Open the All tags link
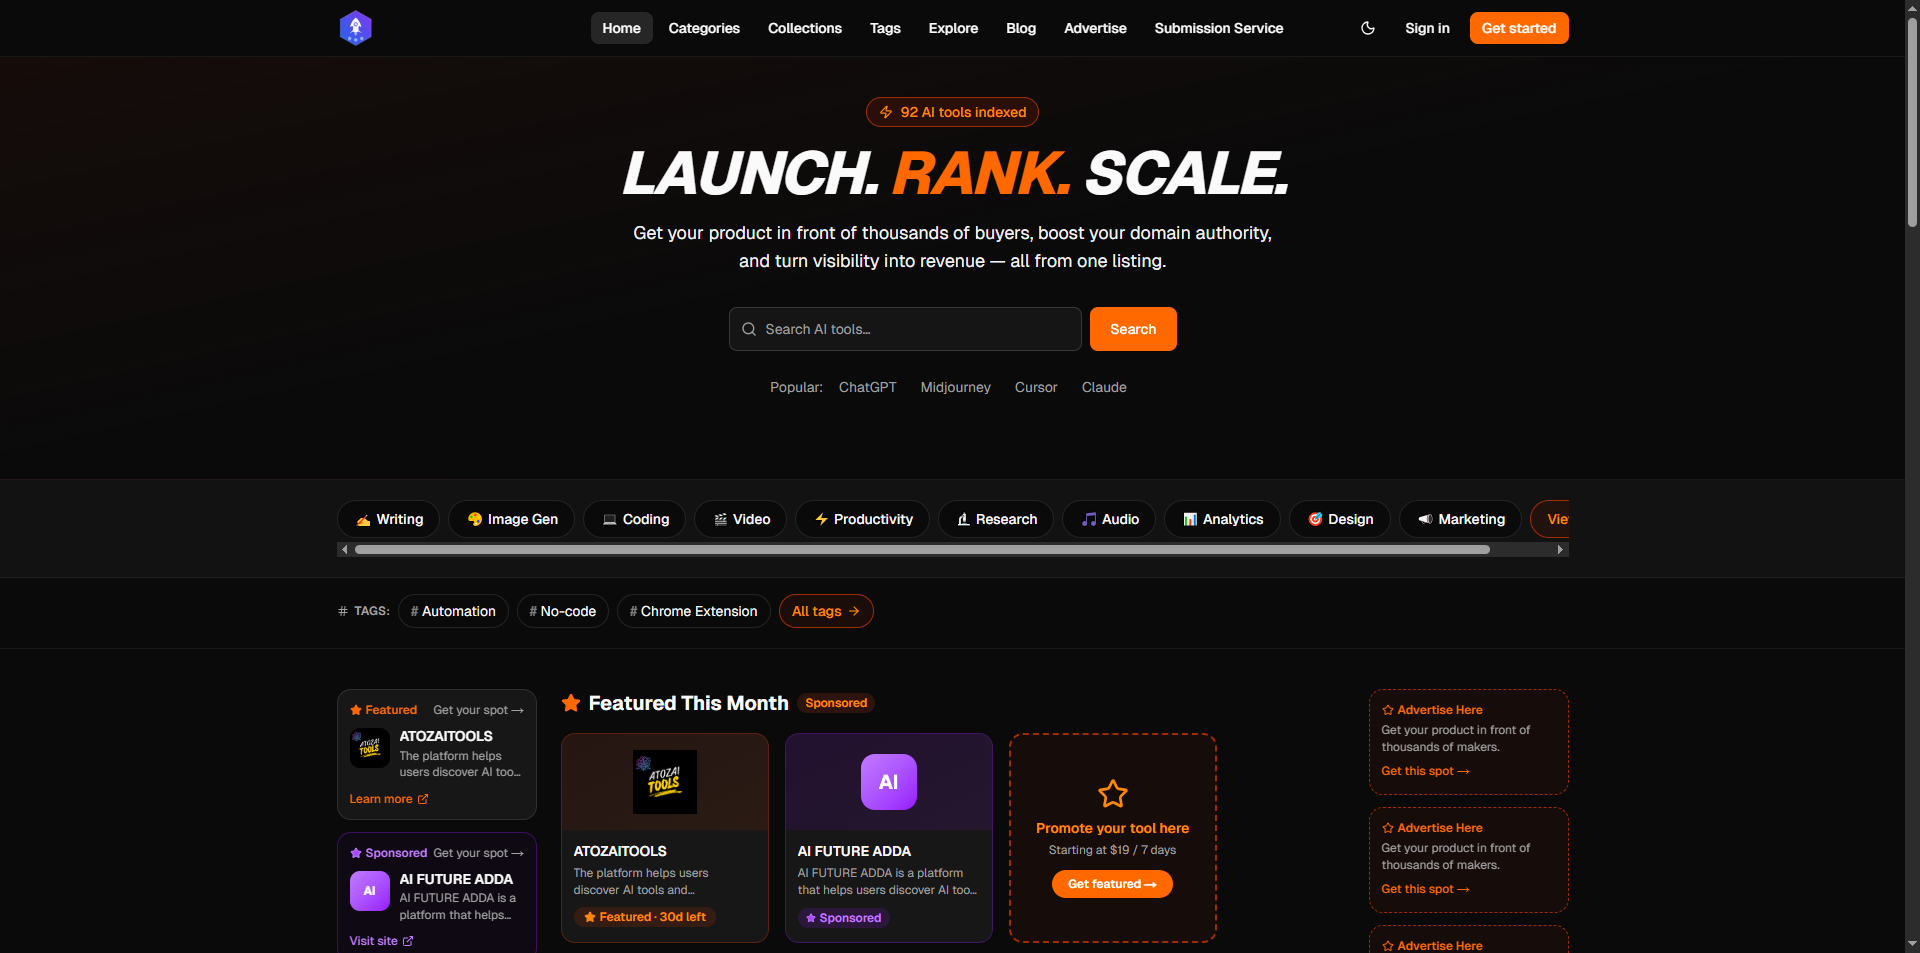 point(826,611)
